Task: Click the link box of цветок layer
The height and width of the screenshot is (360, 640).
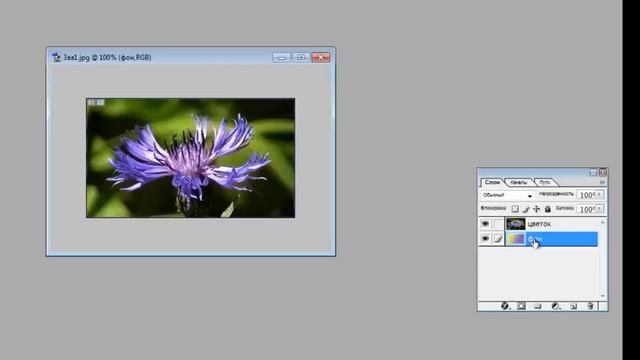Action: [x=498, y=224]
